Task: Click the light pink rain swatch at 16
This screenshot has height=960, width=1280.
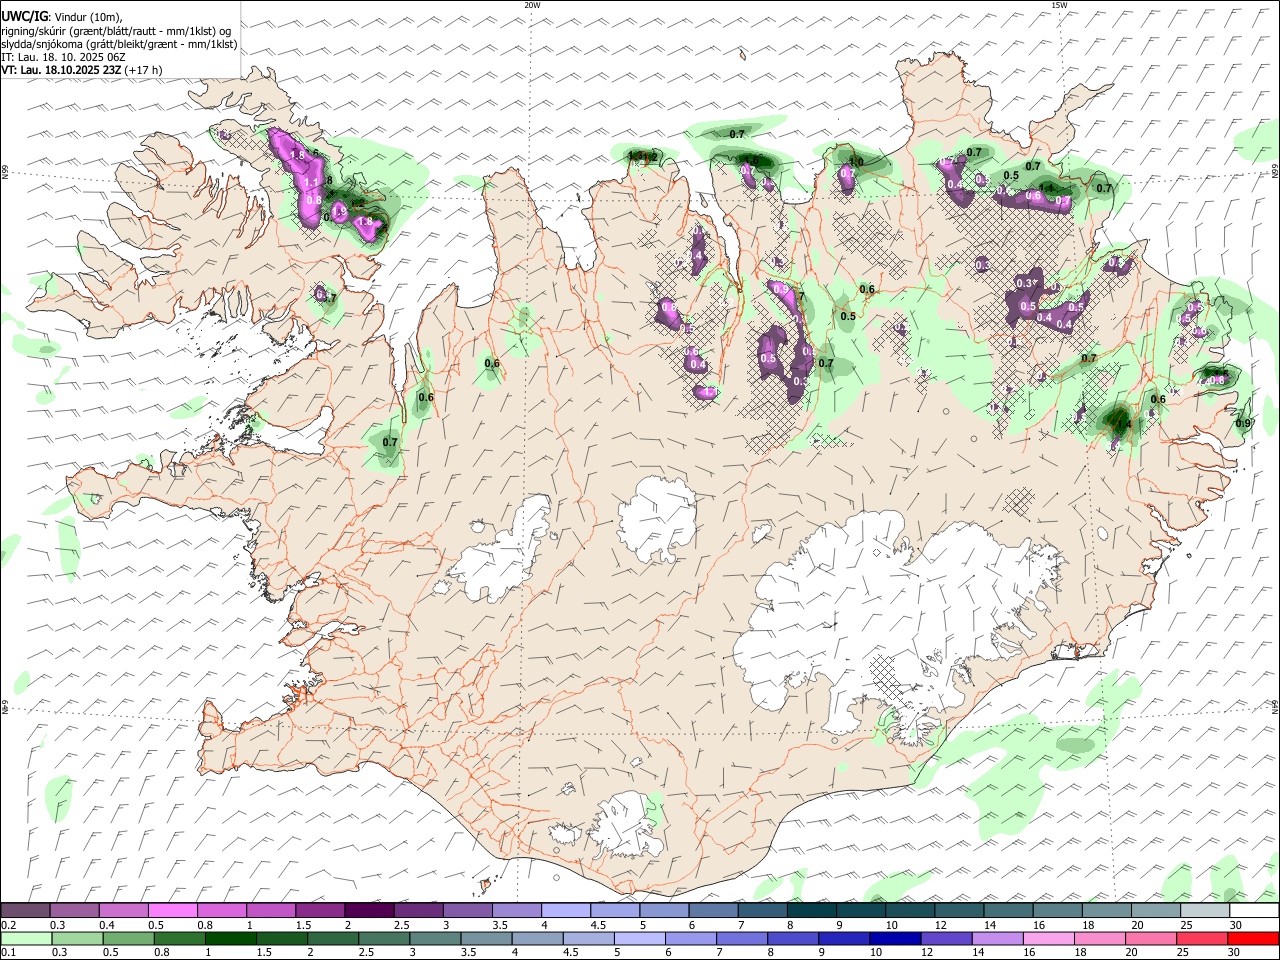Action: click(x=1048, y=938)
